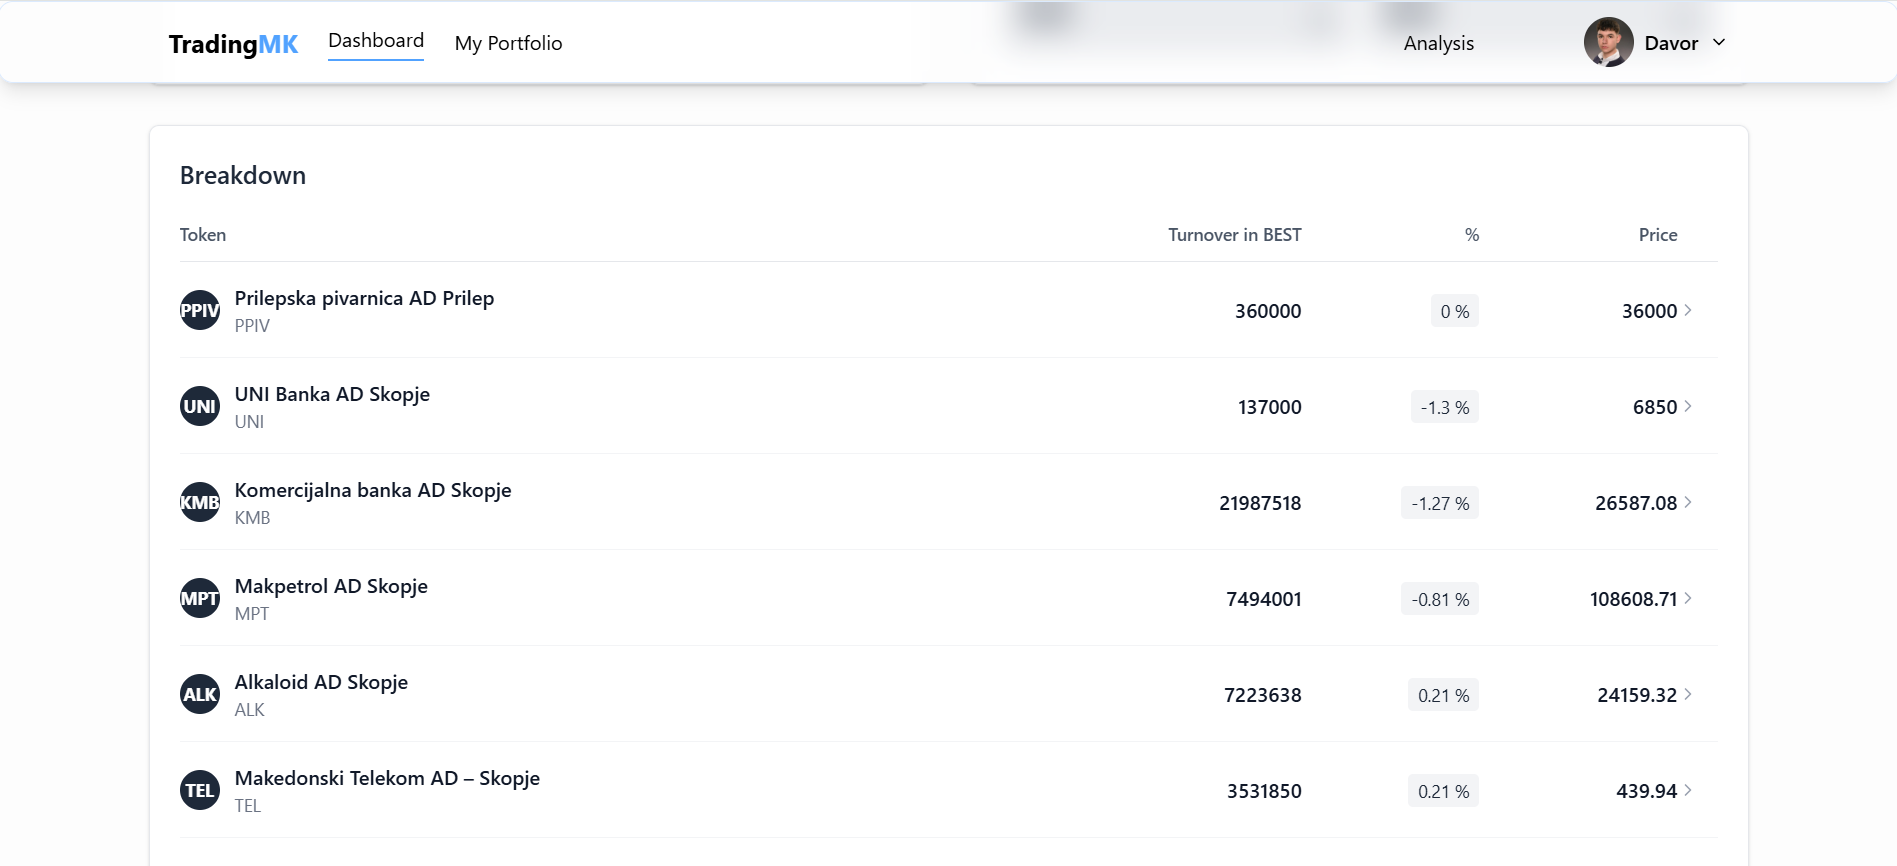Open Makedonski Telekom AD – Skopje entry
The width and height of the screenshot is (1897, 866).
387,778
